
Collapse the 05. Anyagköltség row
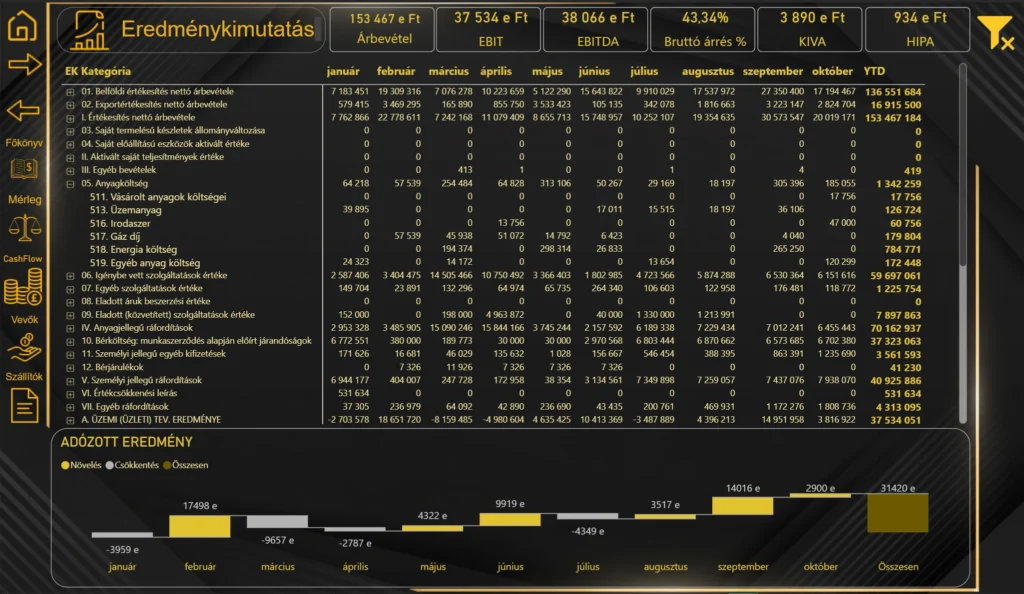tap(70, 184)
